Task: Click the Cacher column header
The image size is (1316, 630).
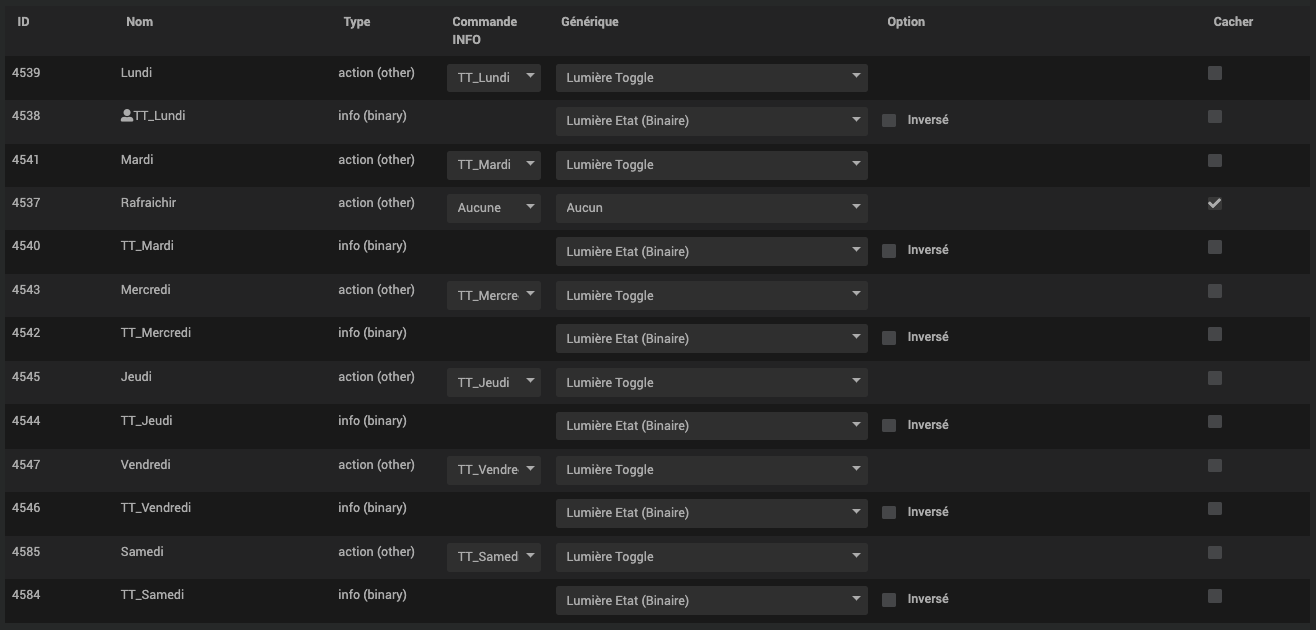Action: pyautogui.click(x=1232, y=22)
